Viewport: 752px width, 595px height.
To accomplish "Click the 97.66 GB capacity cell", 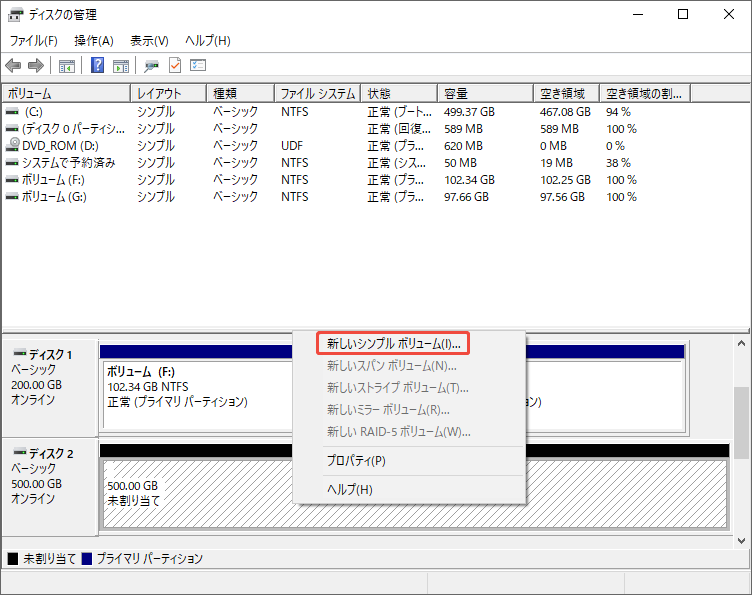I will pos(466,197).
